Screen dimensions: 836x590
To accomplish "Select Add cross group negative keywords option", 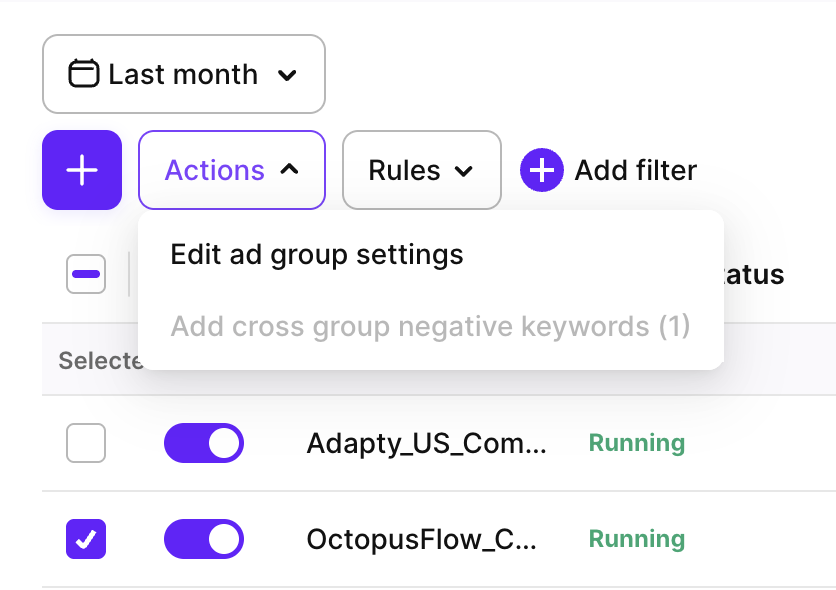I will pos(430,326).
